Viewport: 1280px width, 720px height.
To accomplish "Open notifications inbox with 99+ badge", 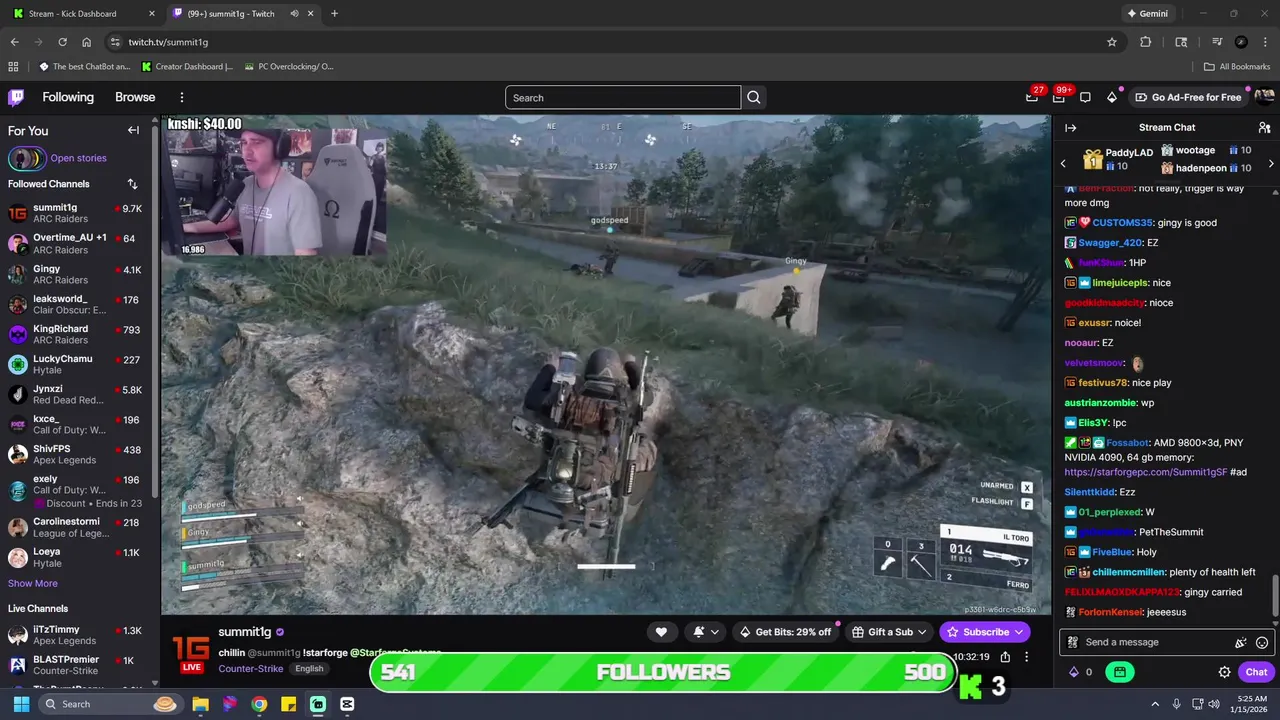I will 1058,97.
